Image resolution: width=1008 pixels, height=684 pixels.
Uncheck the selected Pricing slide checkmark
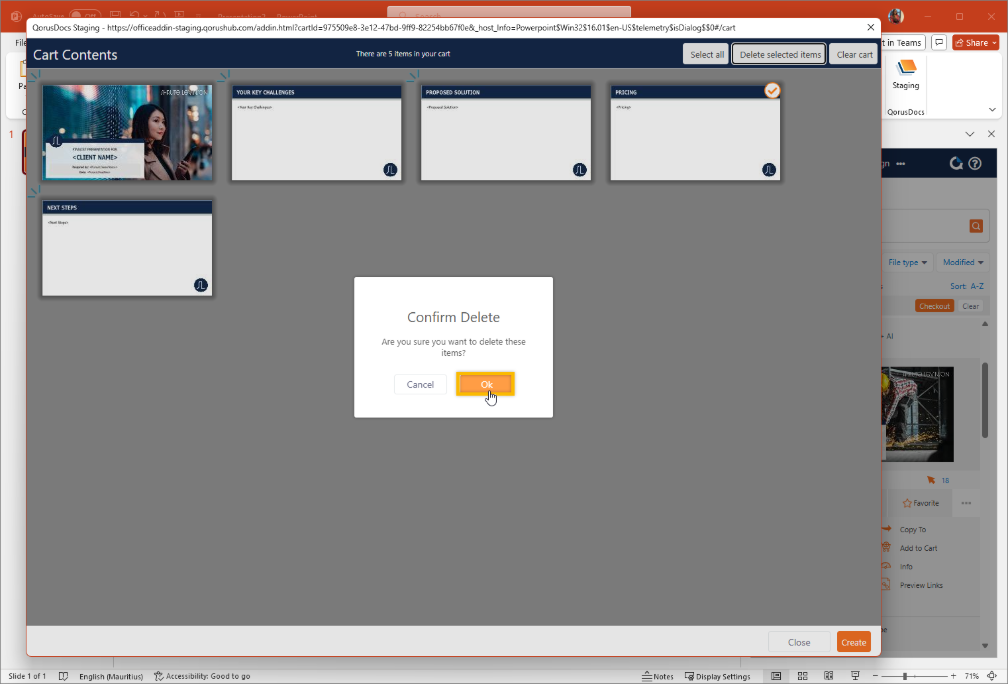tap(772, 91)
